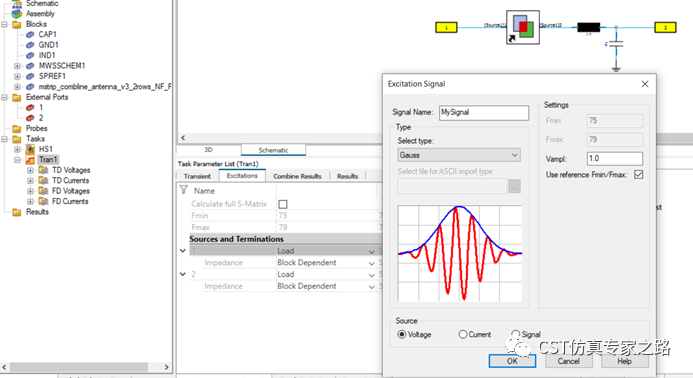Click the HS1 task icon
Screen dimensions: 693x378
[30, 149]
